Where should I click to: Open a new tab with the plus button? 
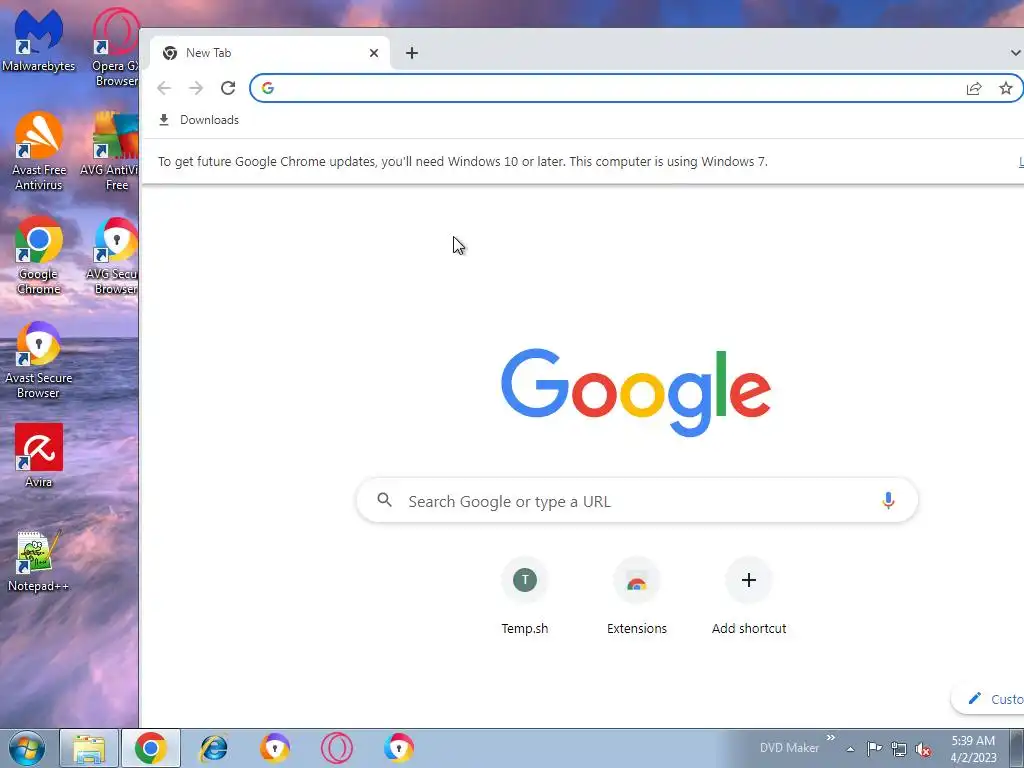point(411,53)
